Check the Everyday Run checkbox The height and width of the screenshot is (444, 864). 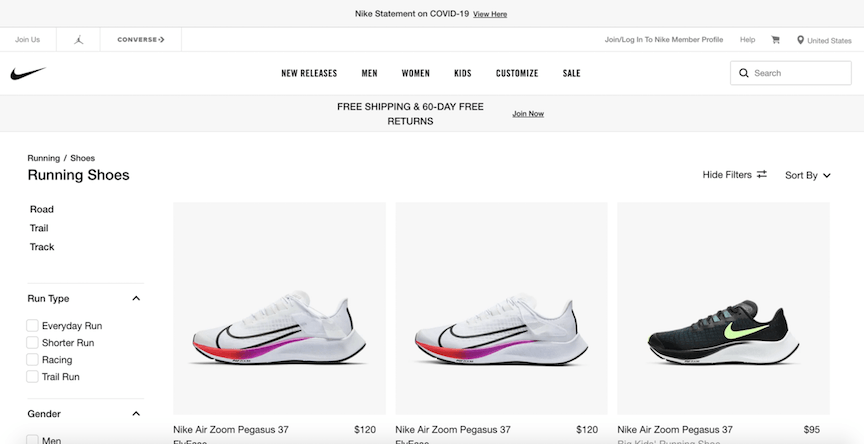pos(33,326)
